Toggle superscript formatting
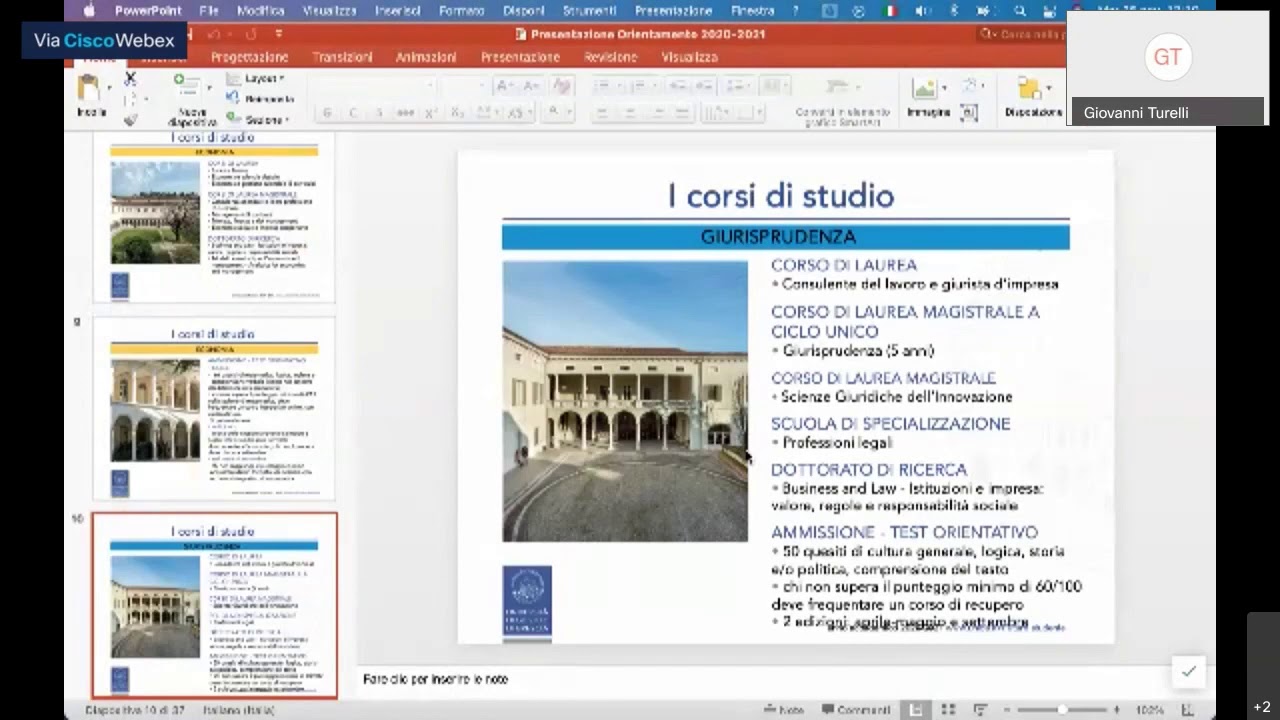The width and height of the screenshot is (1280, 720). 431,113
